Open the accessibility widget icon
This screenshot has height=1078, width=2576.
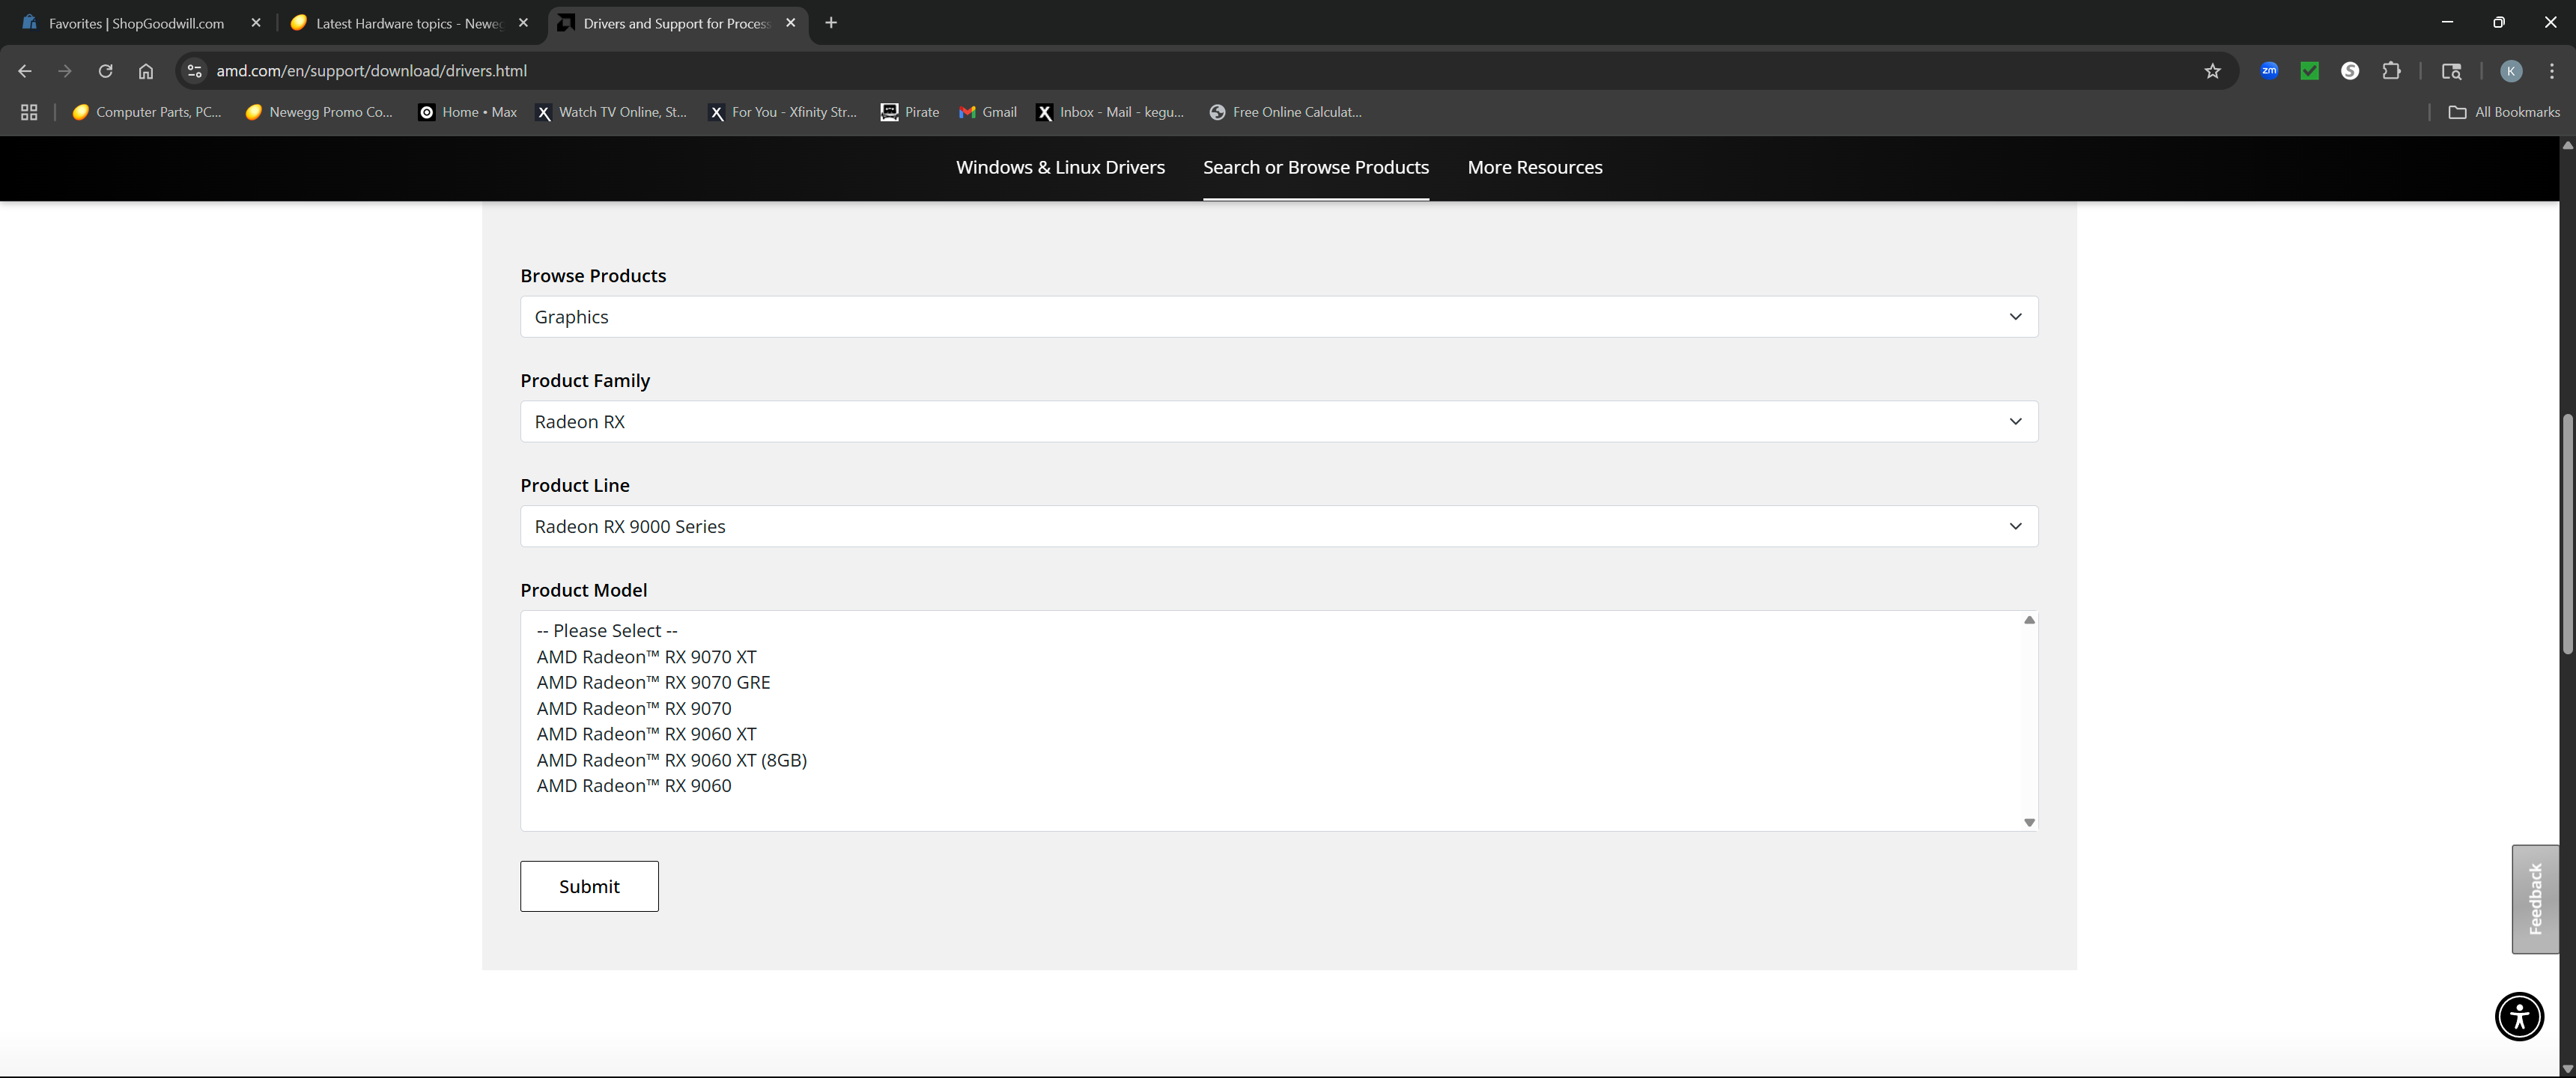click(x=2519, y=1016)
